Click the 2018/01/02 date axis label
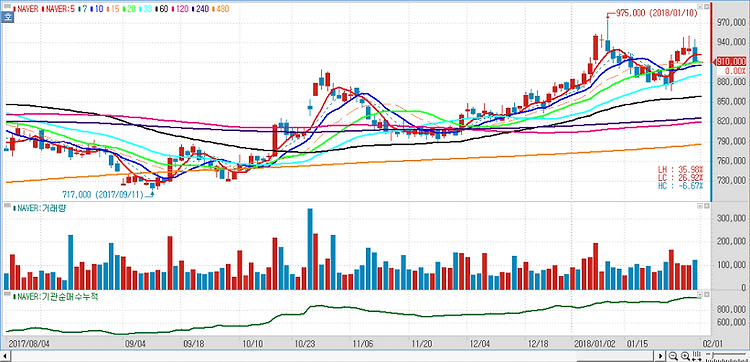 [595, 344]
